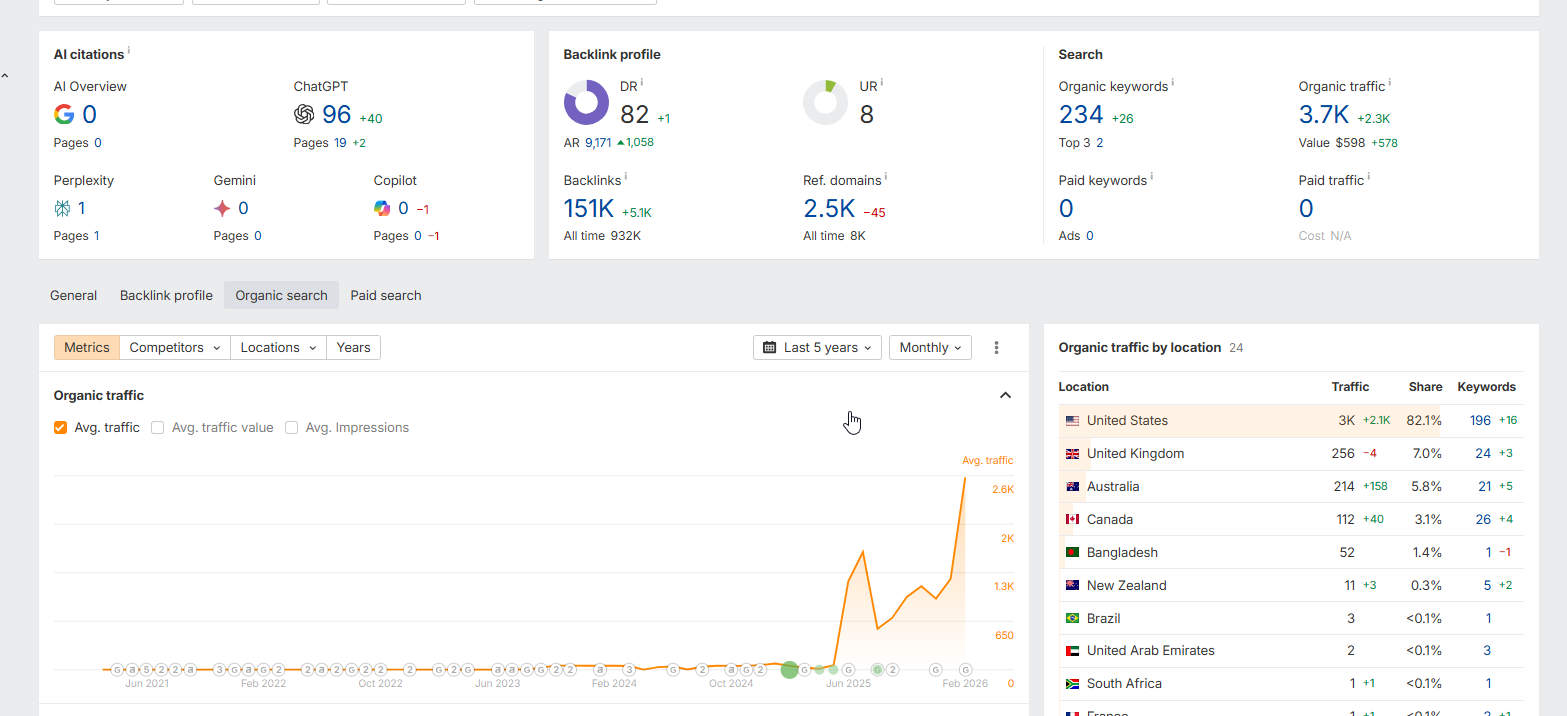Switch to the Backlink profile tab
Image resolution: width=1567 pixels, height=716 pixels.
coord(166,295)
